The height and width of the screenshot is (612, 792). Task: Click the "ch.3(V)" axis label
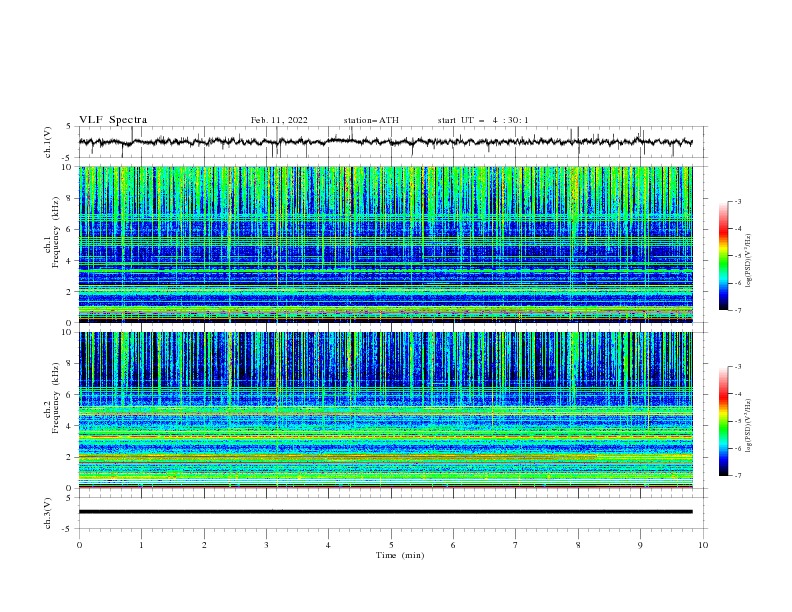pos(48,513)
